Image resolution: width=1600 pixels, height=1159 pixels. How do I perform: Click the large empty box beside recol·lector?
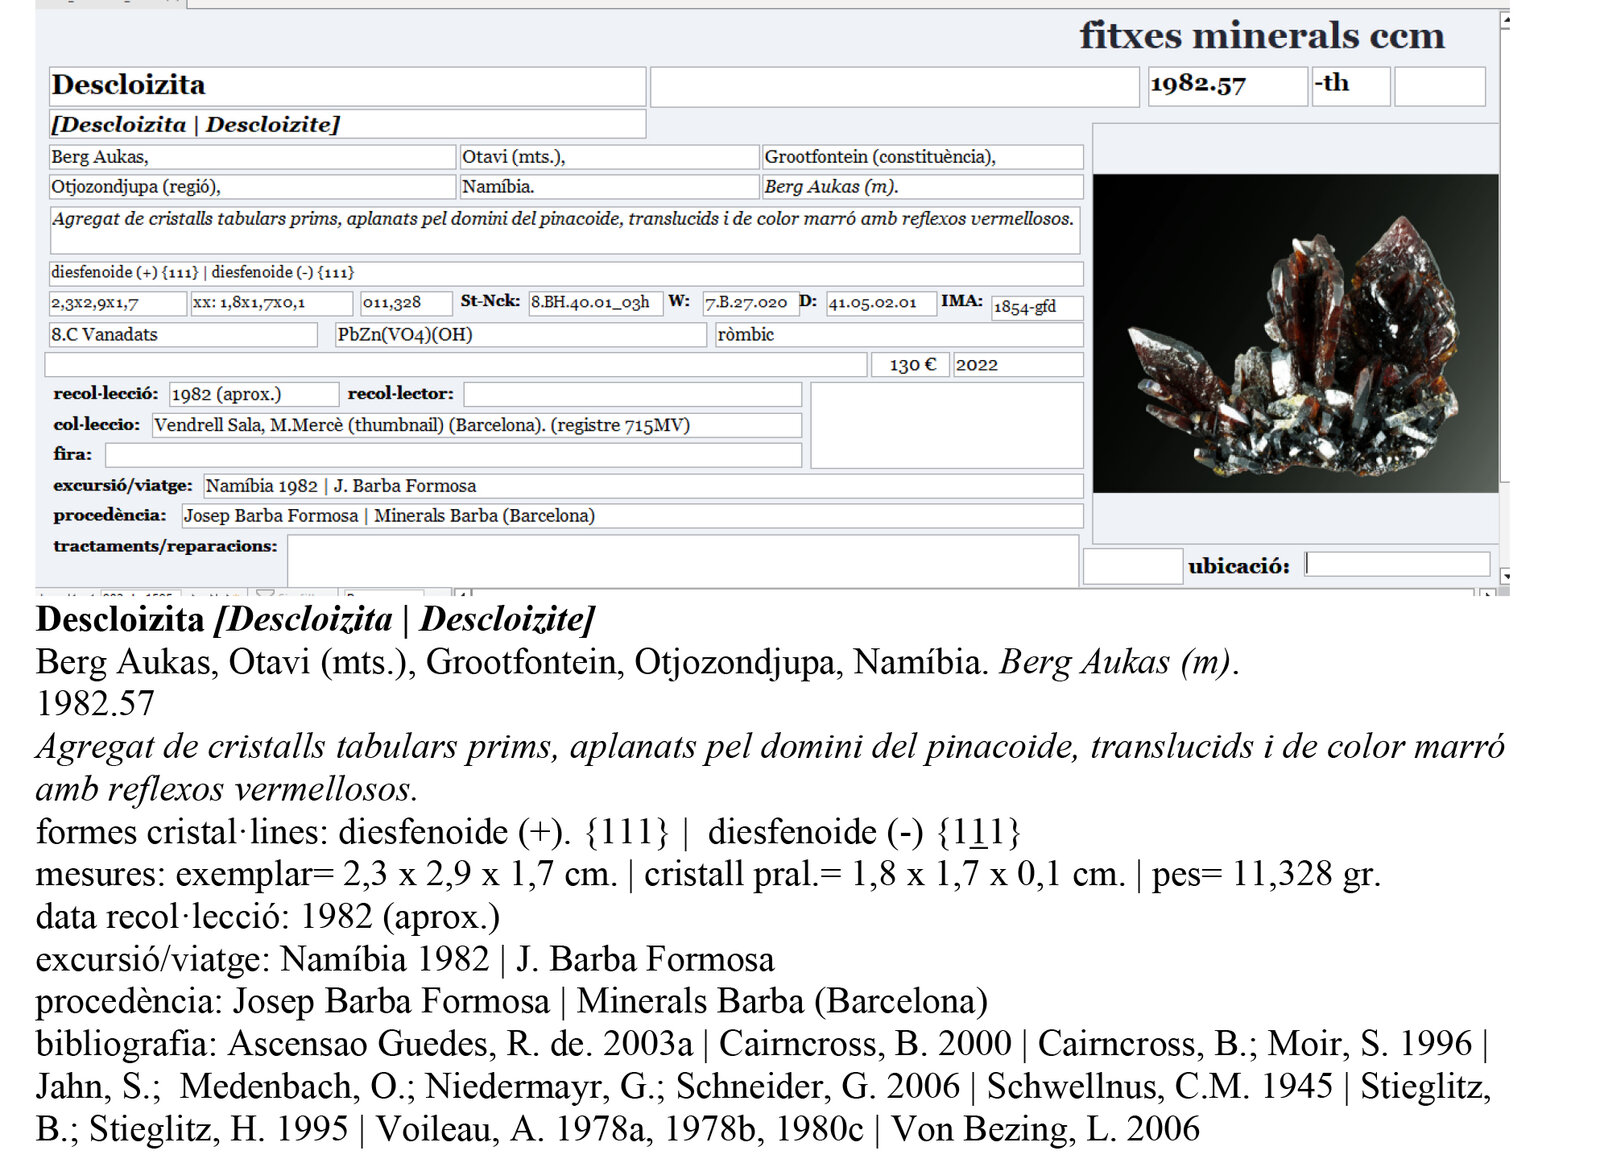tap(947, 425)
